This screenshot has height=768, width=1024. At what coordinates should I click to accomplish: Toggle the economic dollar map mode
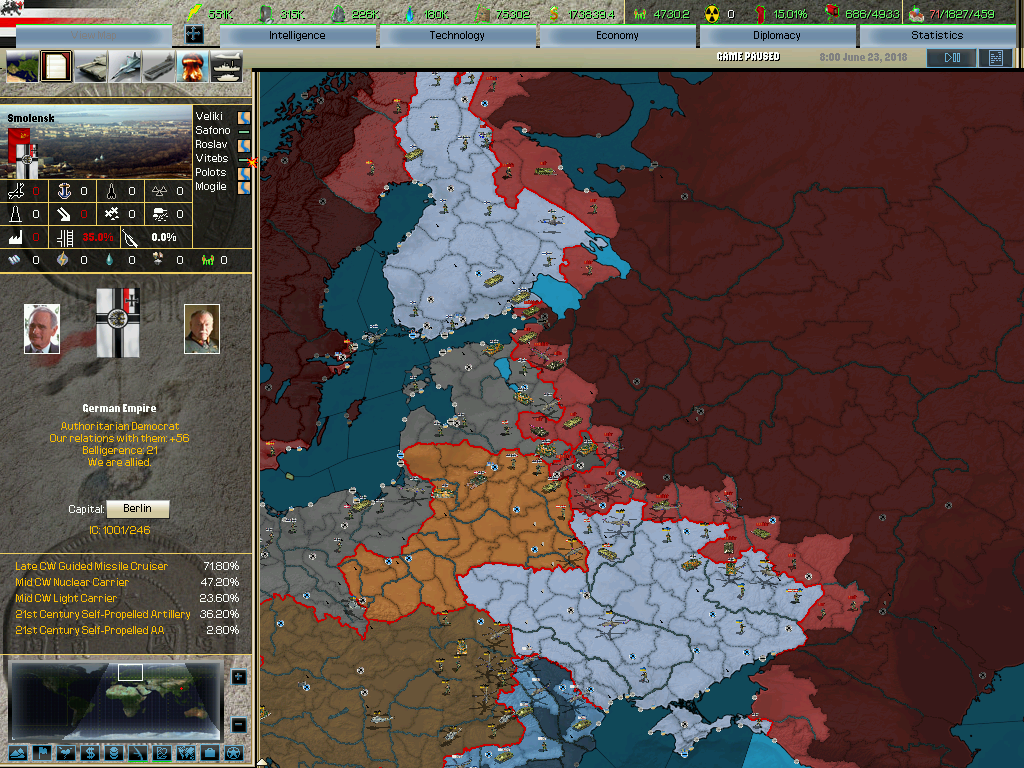pyautogui.click(x=90, y=752)
